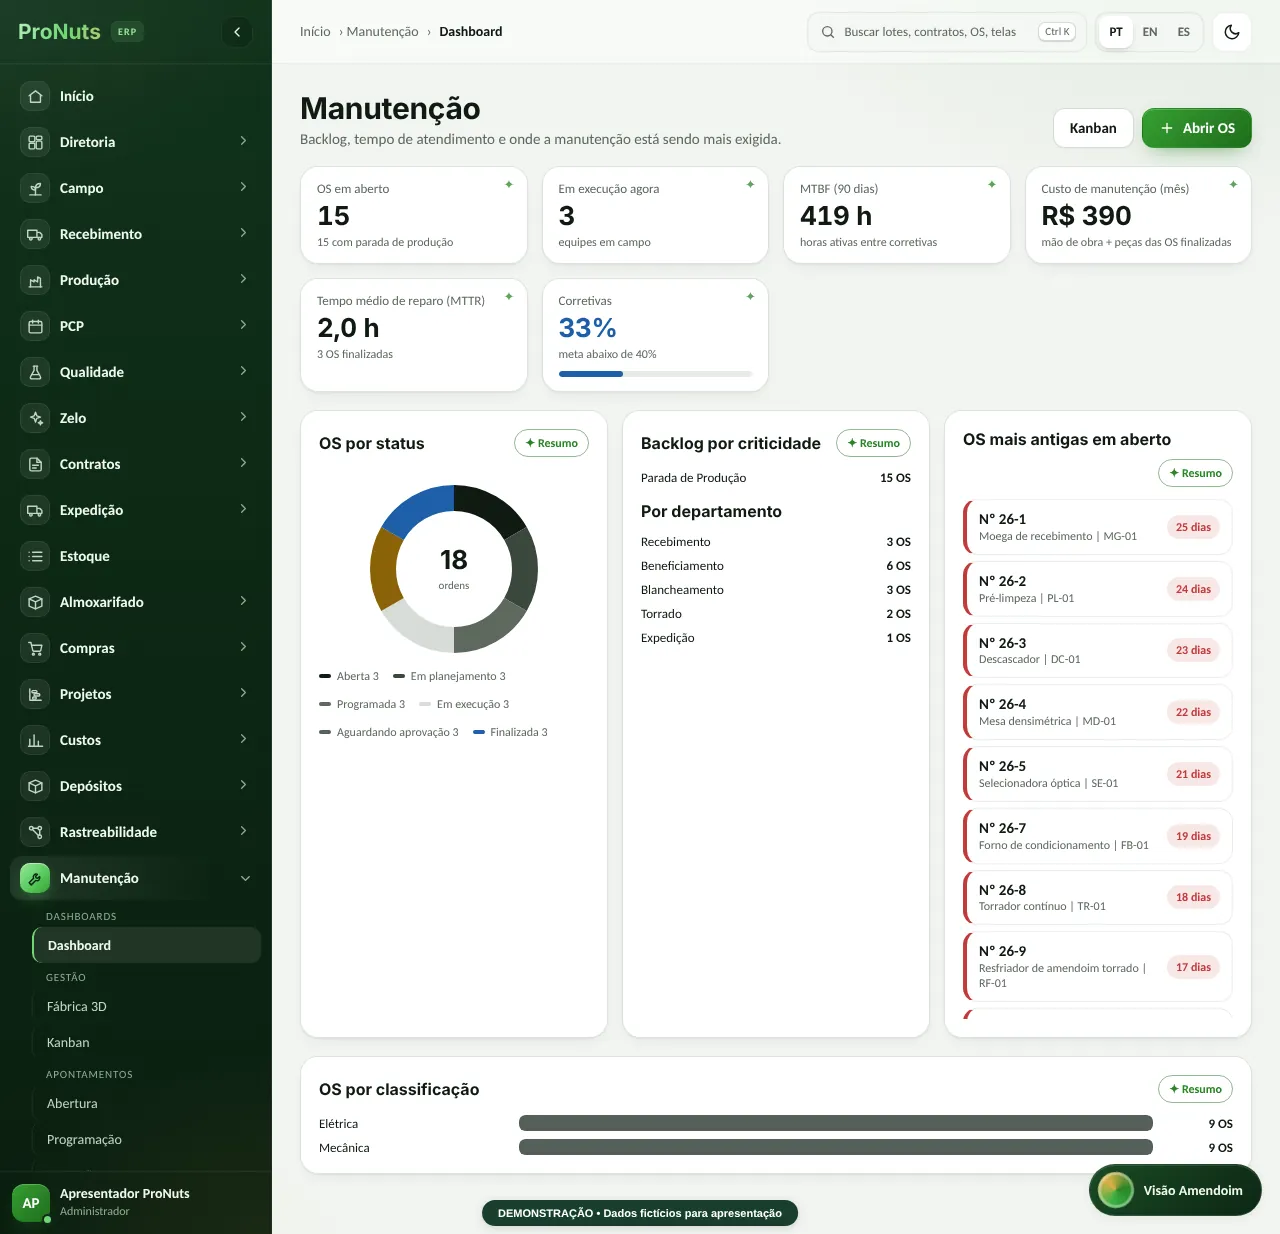1280x1234 pixels.
Task: Click the Kanban button in header
Action: 1093,128
